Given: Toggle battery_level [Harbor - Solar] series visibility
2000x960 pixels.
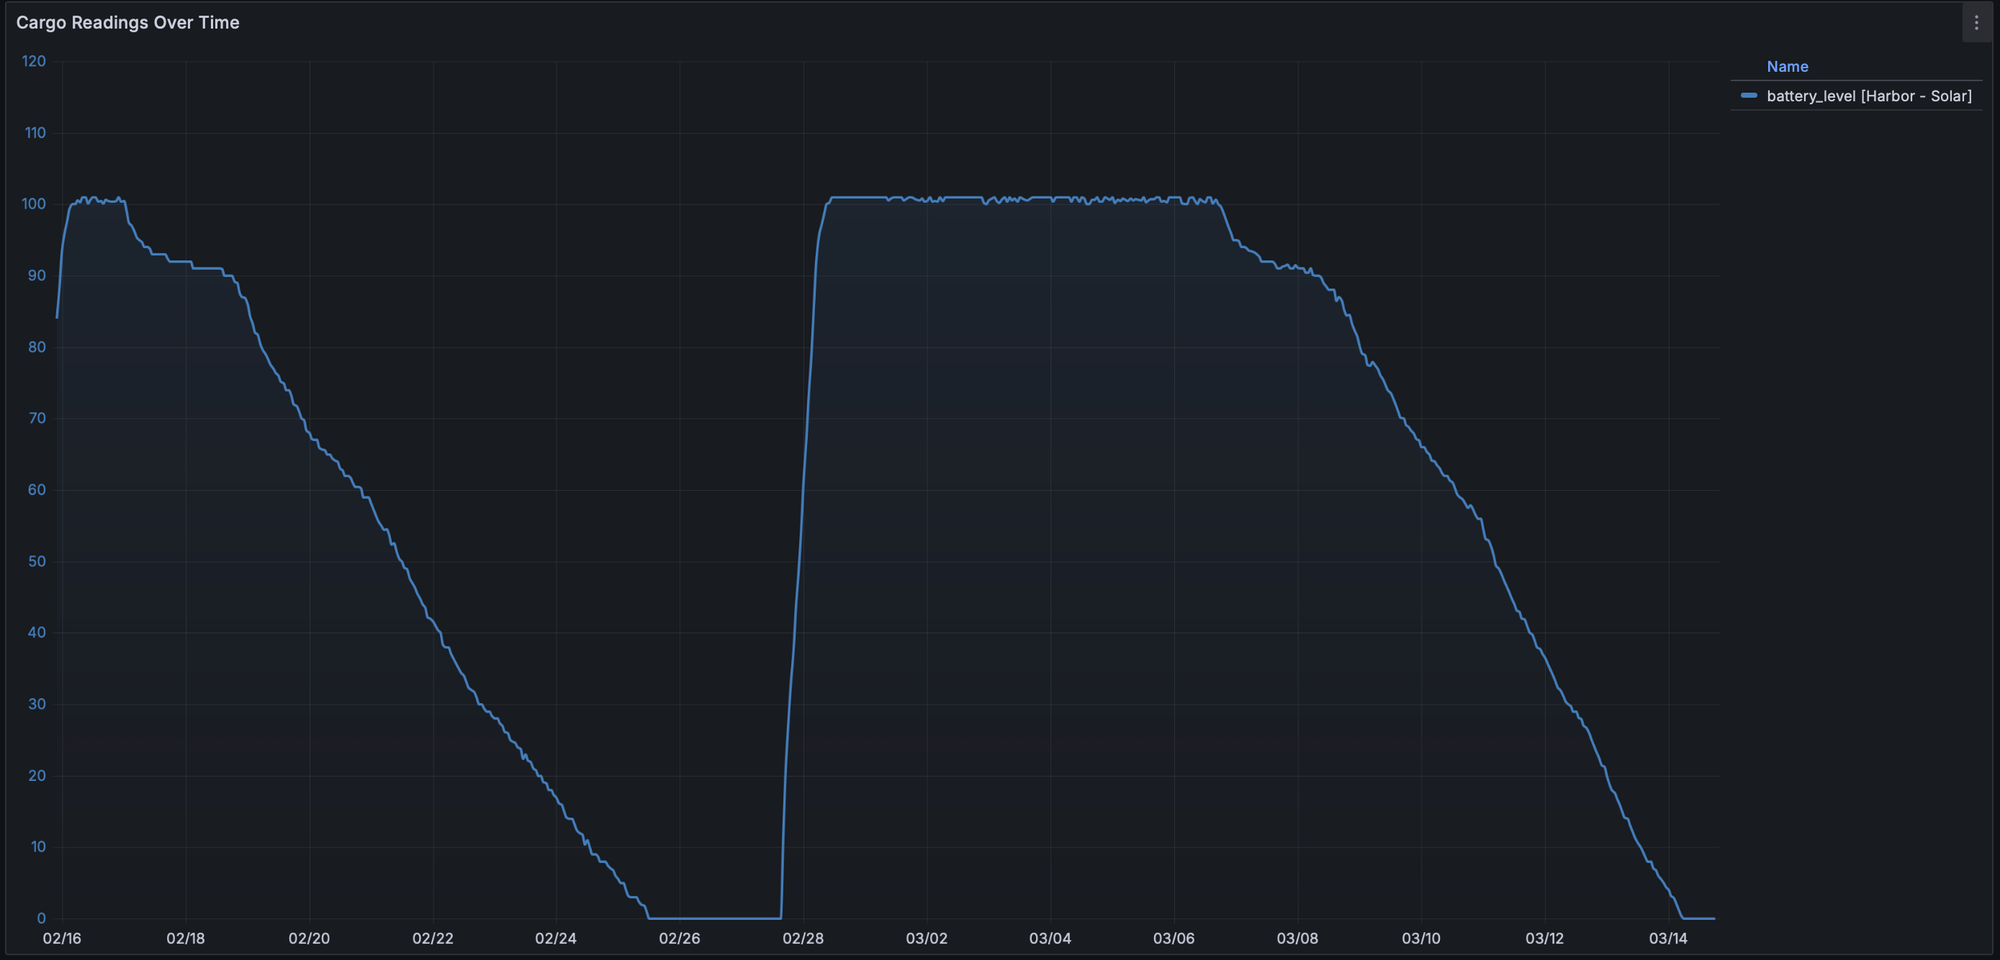Looking at the screenshot, I should tap(1868, 96).
